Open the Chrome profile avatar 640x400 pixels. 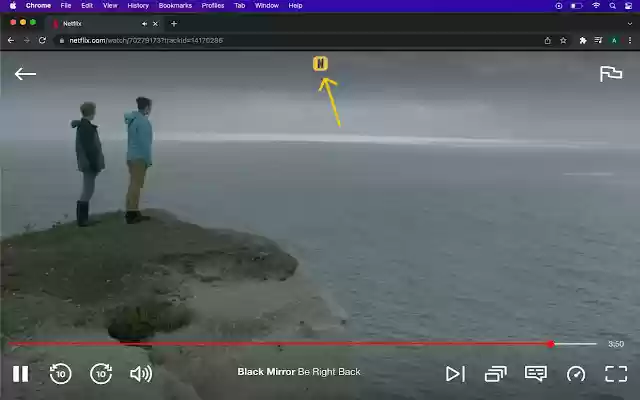(x=614, y=40)
